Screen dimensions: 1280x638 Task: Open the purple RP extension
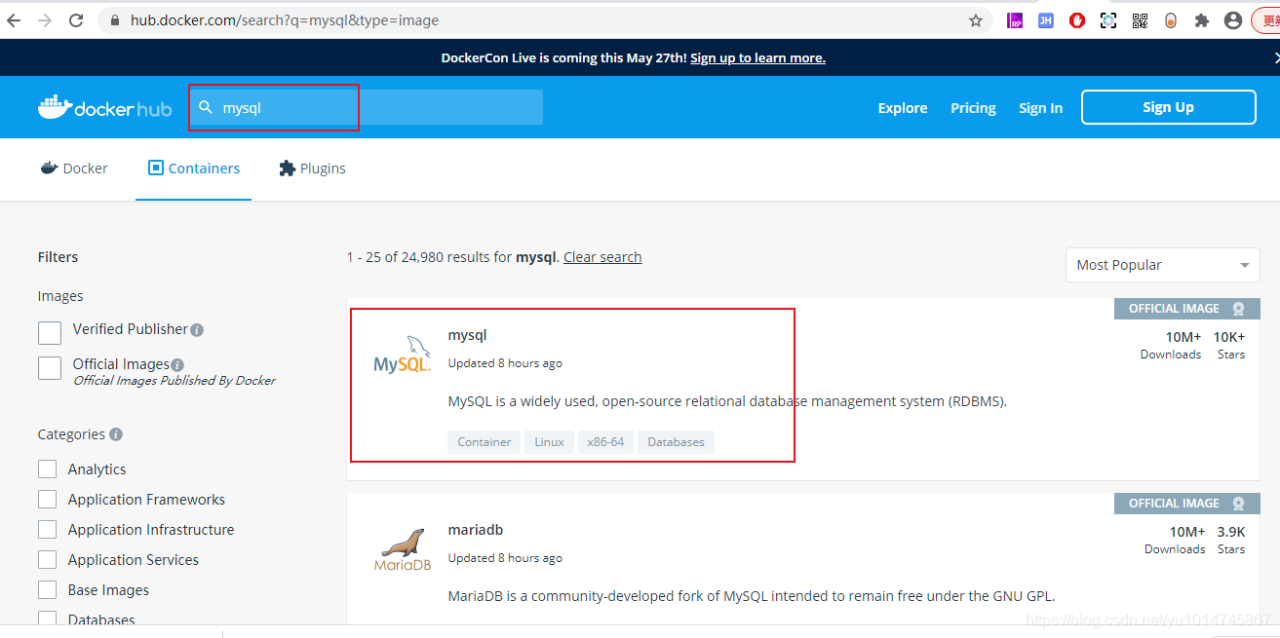click(1015, 20)
